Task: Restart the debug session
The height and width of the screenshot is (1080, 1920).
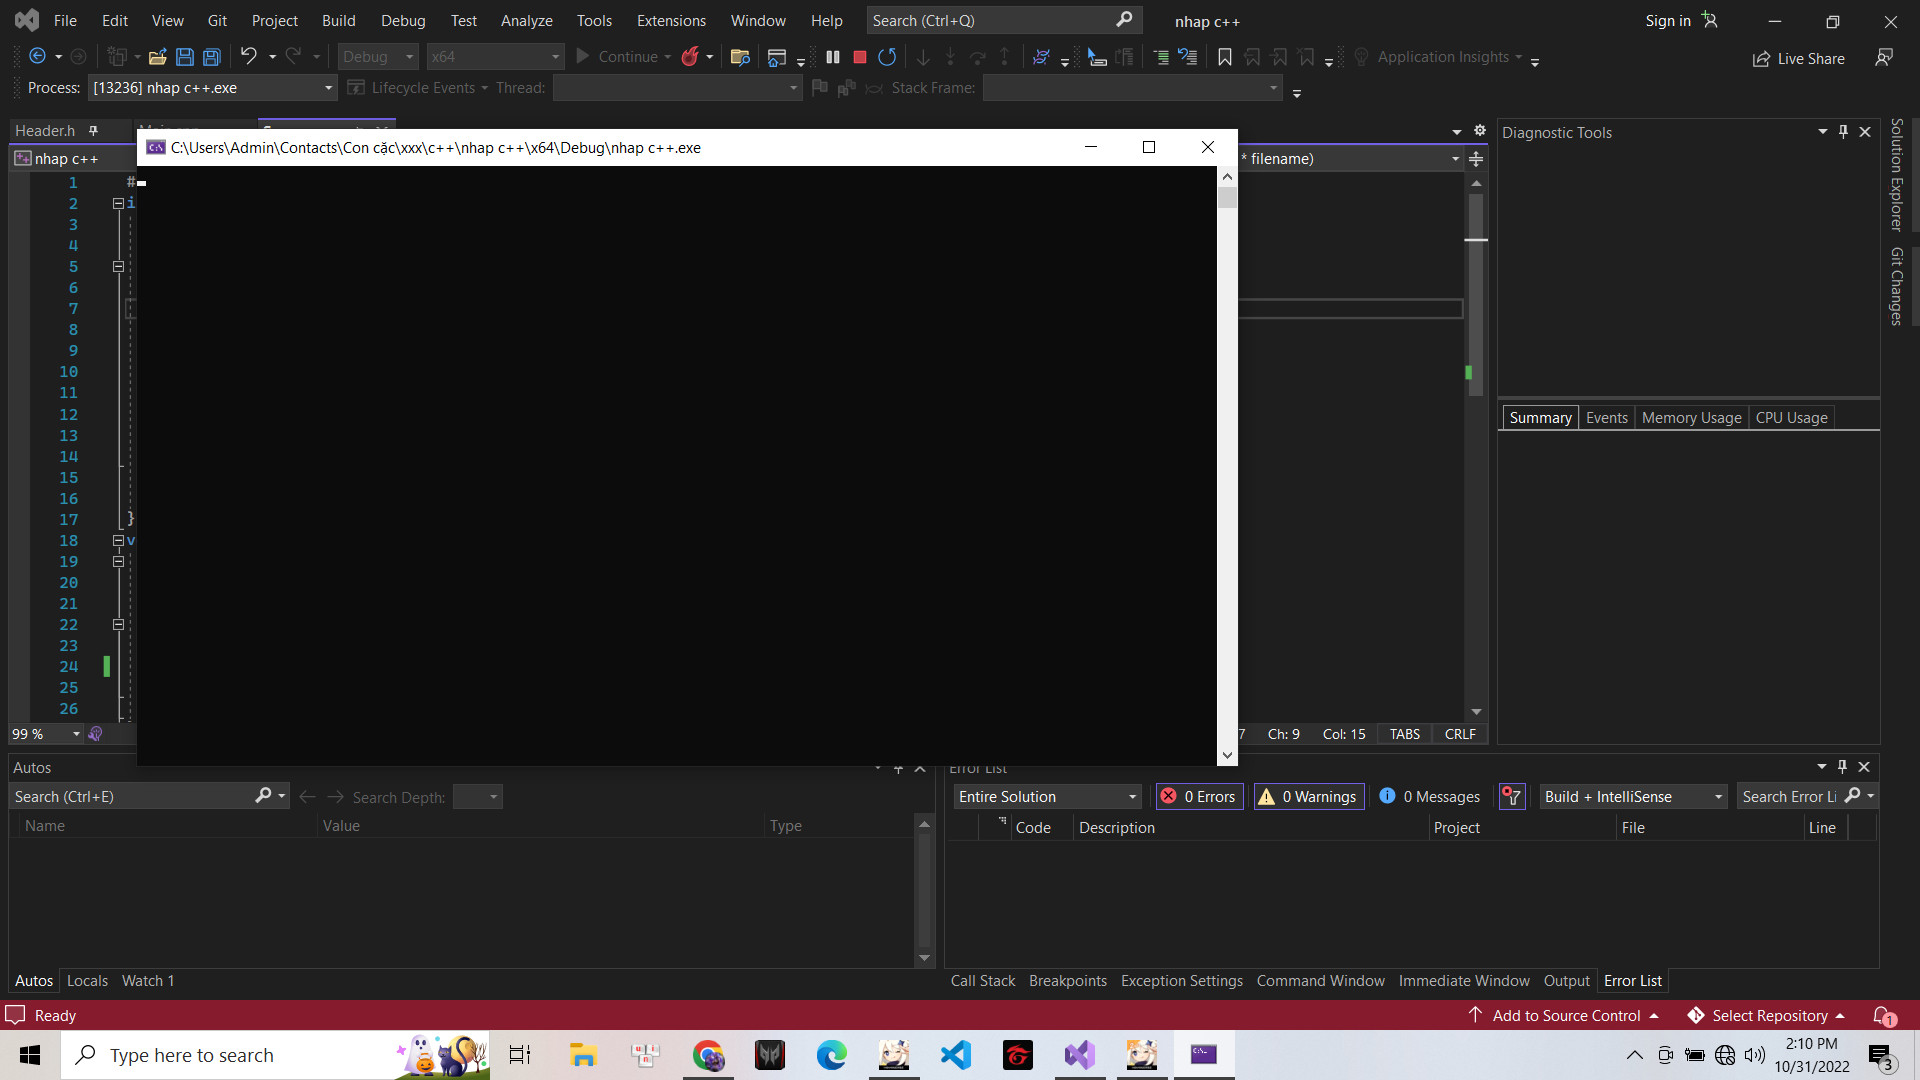Action: (x=887, y=57)
